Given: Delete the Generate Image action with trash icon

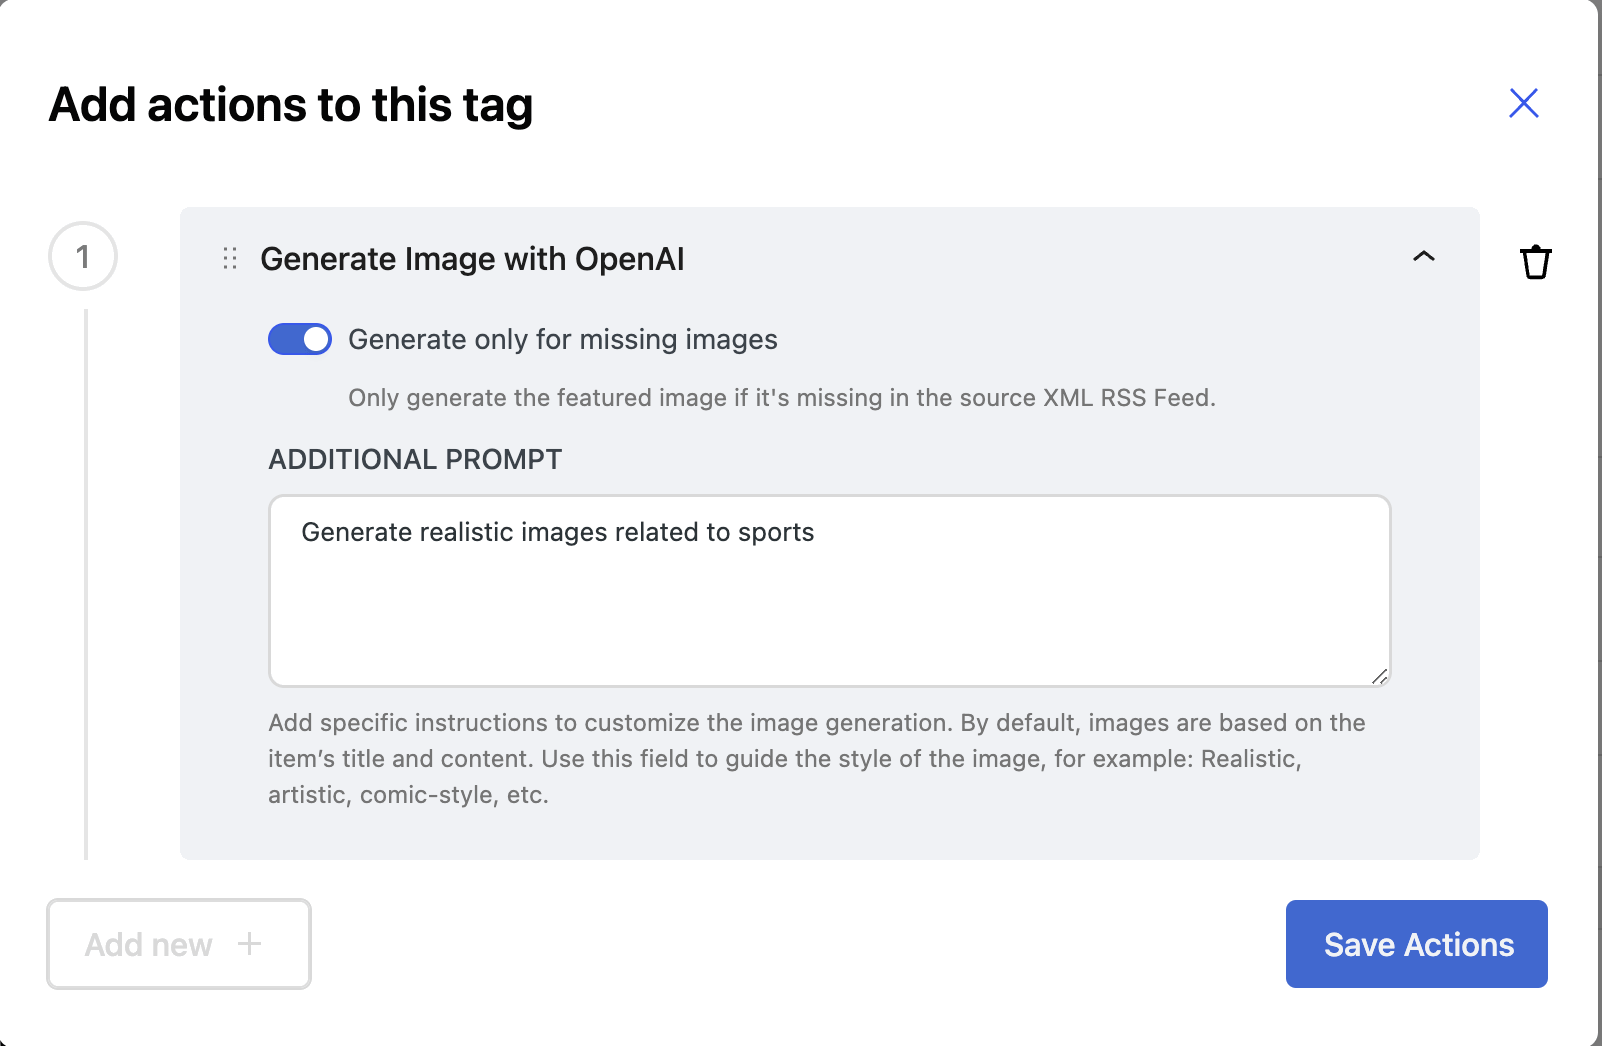Looking at the screenshot, I should (1535, 262).
